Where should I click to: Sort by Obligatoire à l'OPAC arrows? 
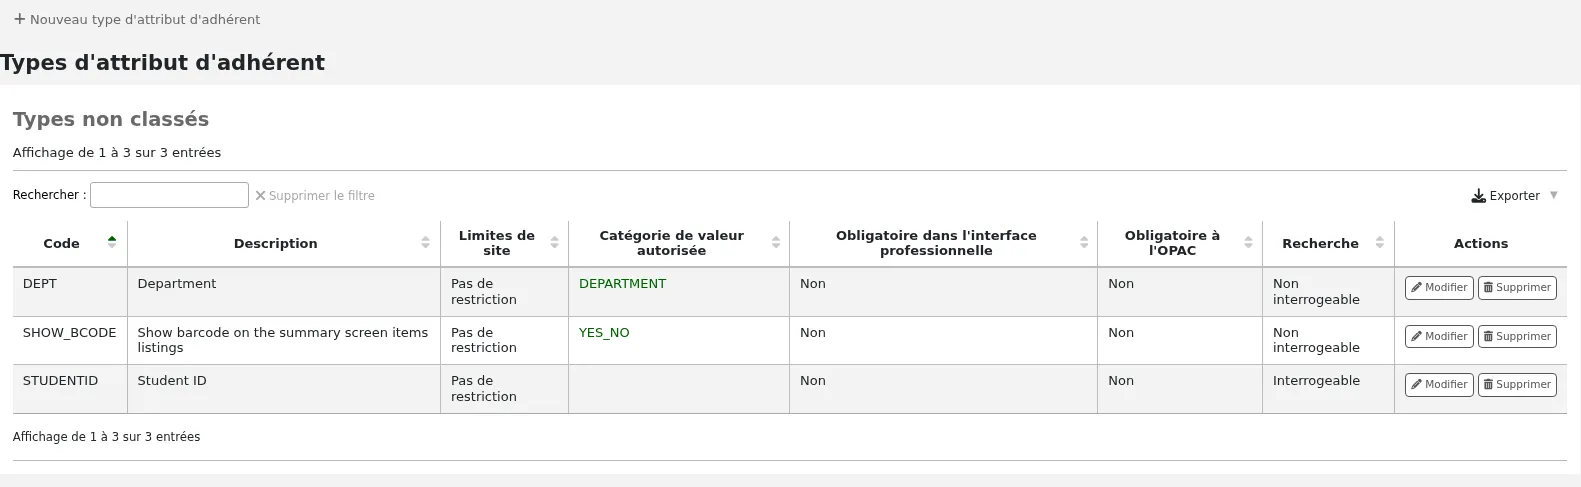pos(1248,243)
